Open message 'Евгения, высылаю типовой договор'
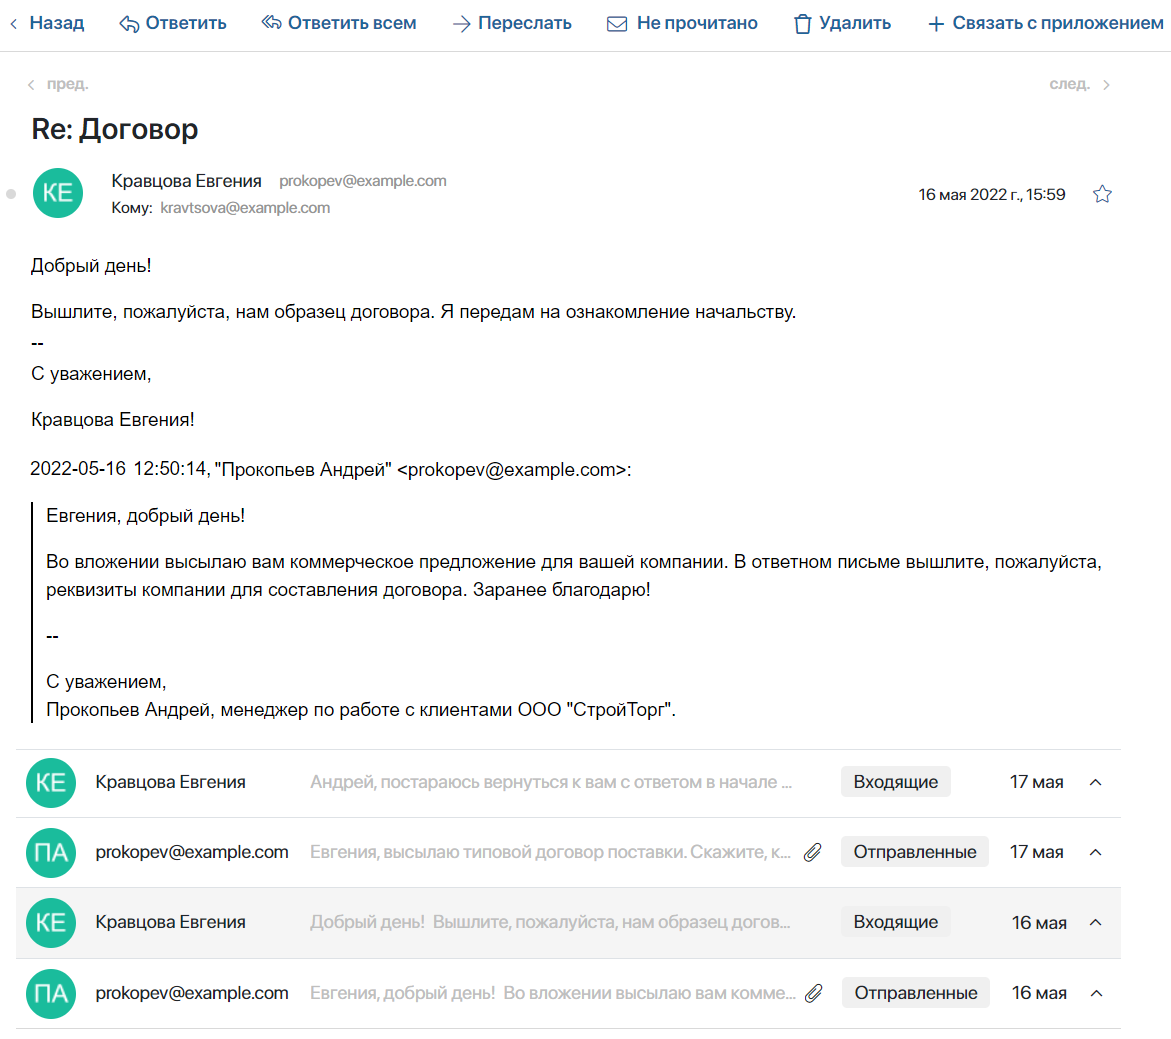 (x=550, y=852)
